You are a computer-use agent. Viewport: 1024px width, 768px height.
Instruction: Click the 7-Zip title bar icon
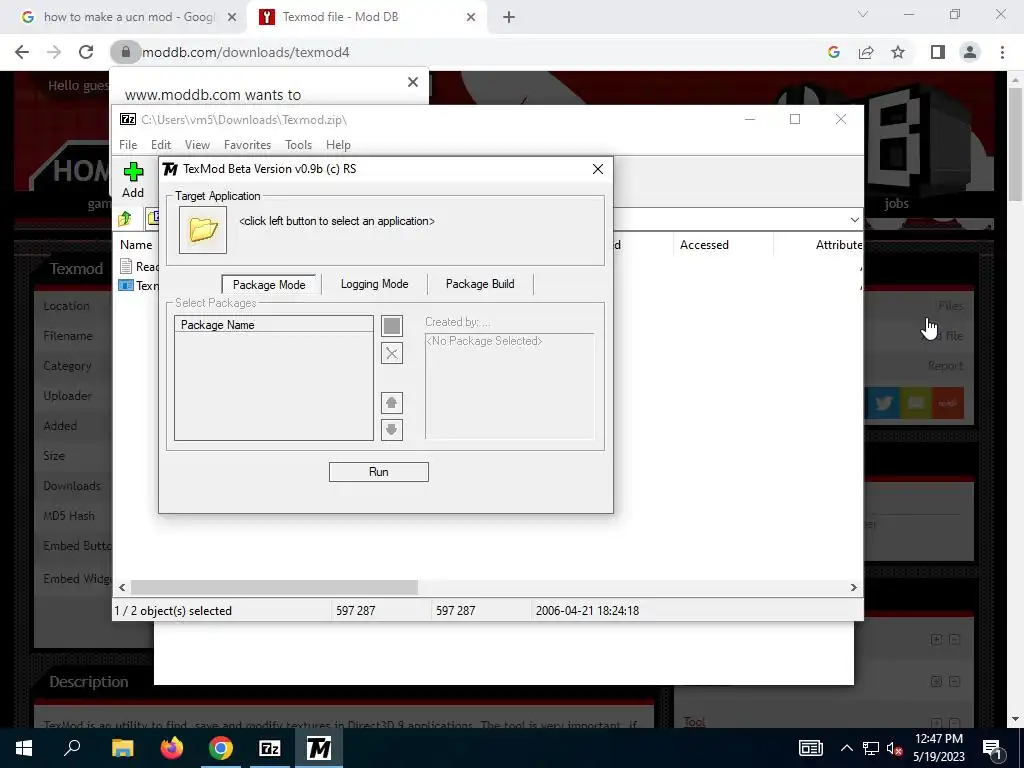coord(128,119)
